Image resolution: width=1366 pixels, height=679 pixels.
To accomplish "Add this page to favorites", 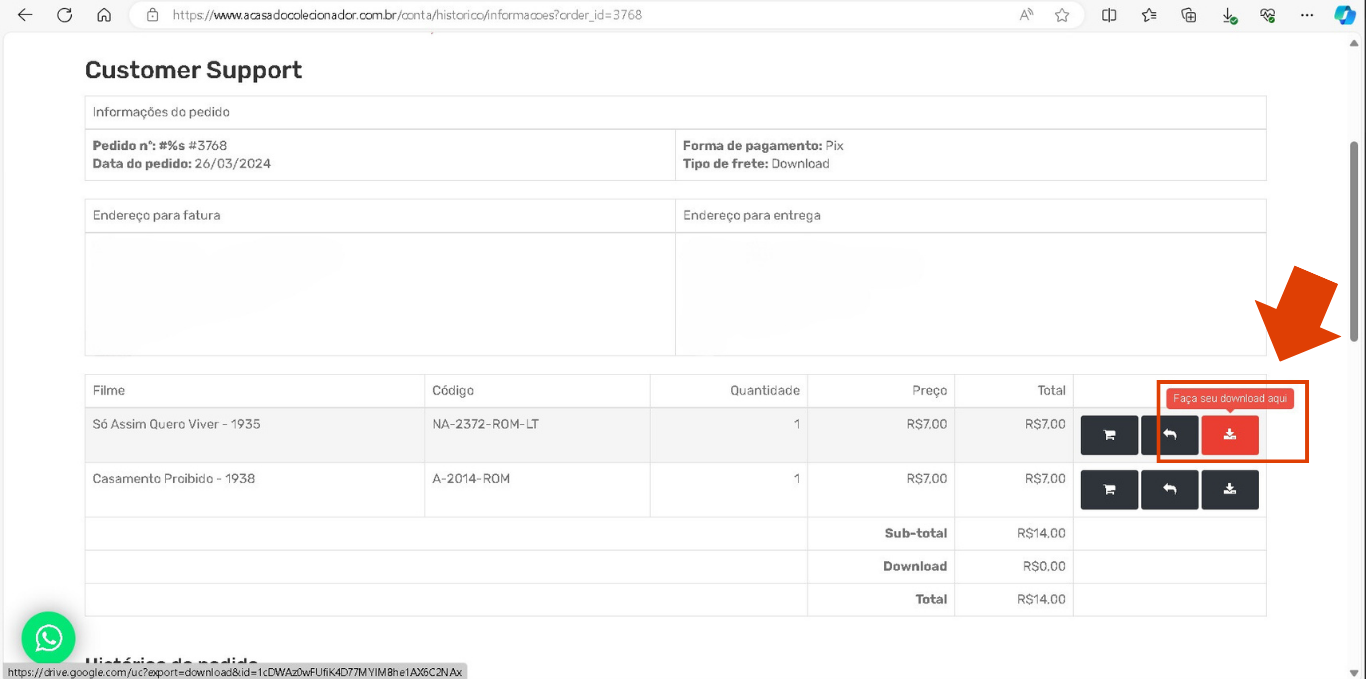I will pos(1062,15).
